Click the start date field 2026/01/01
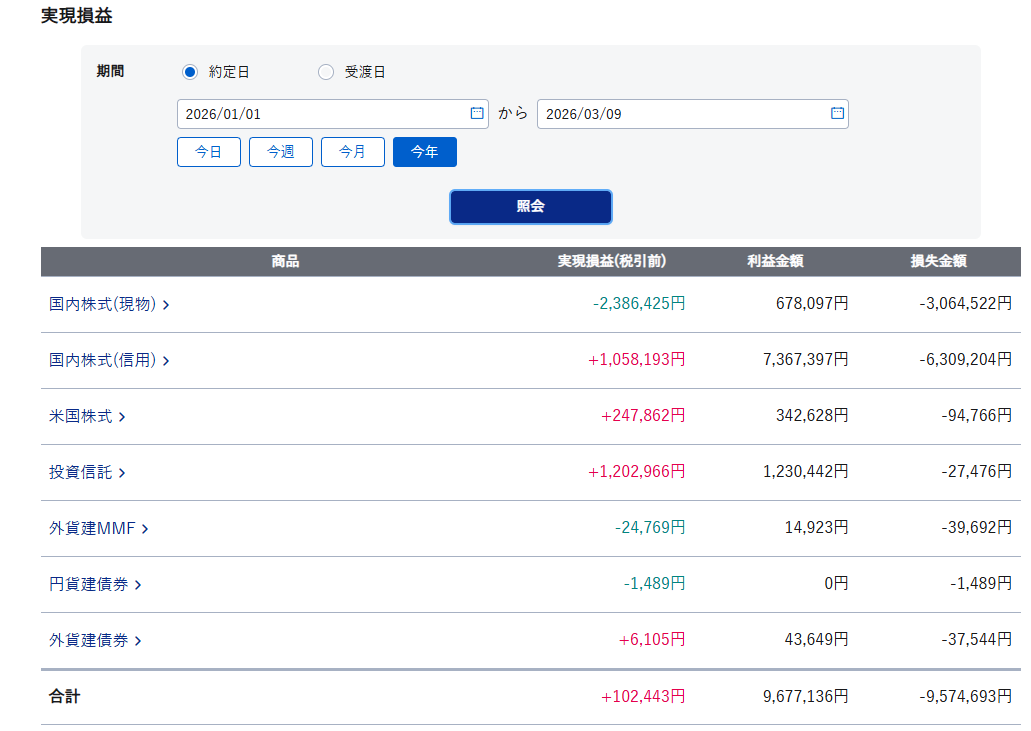This screenshot has height=731, width=1031. pos(320,114)
